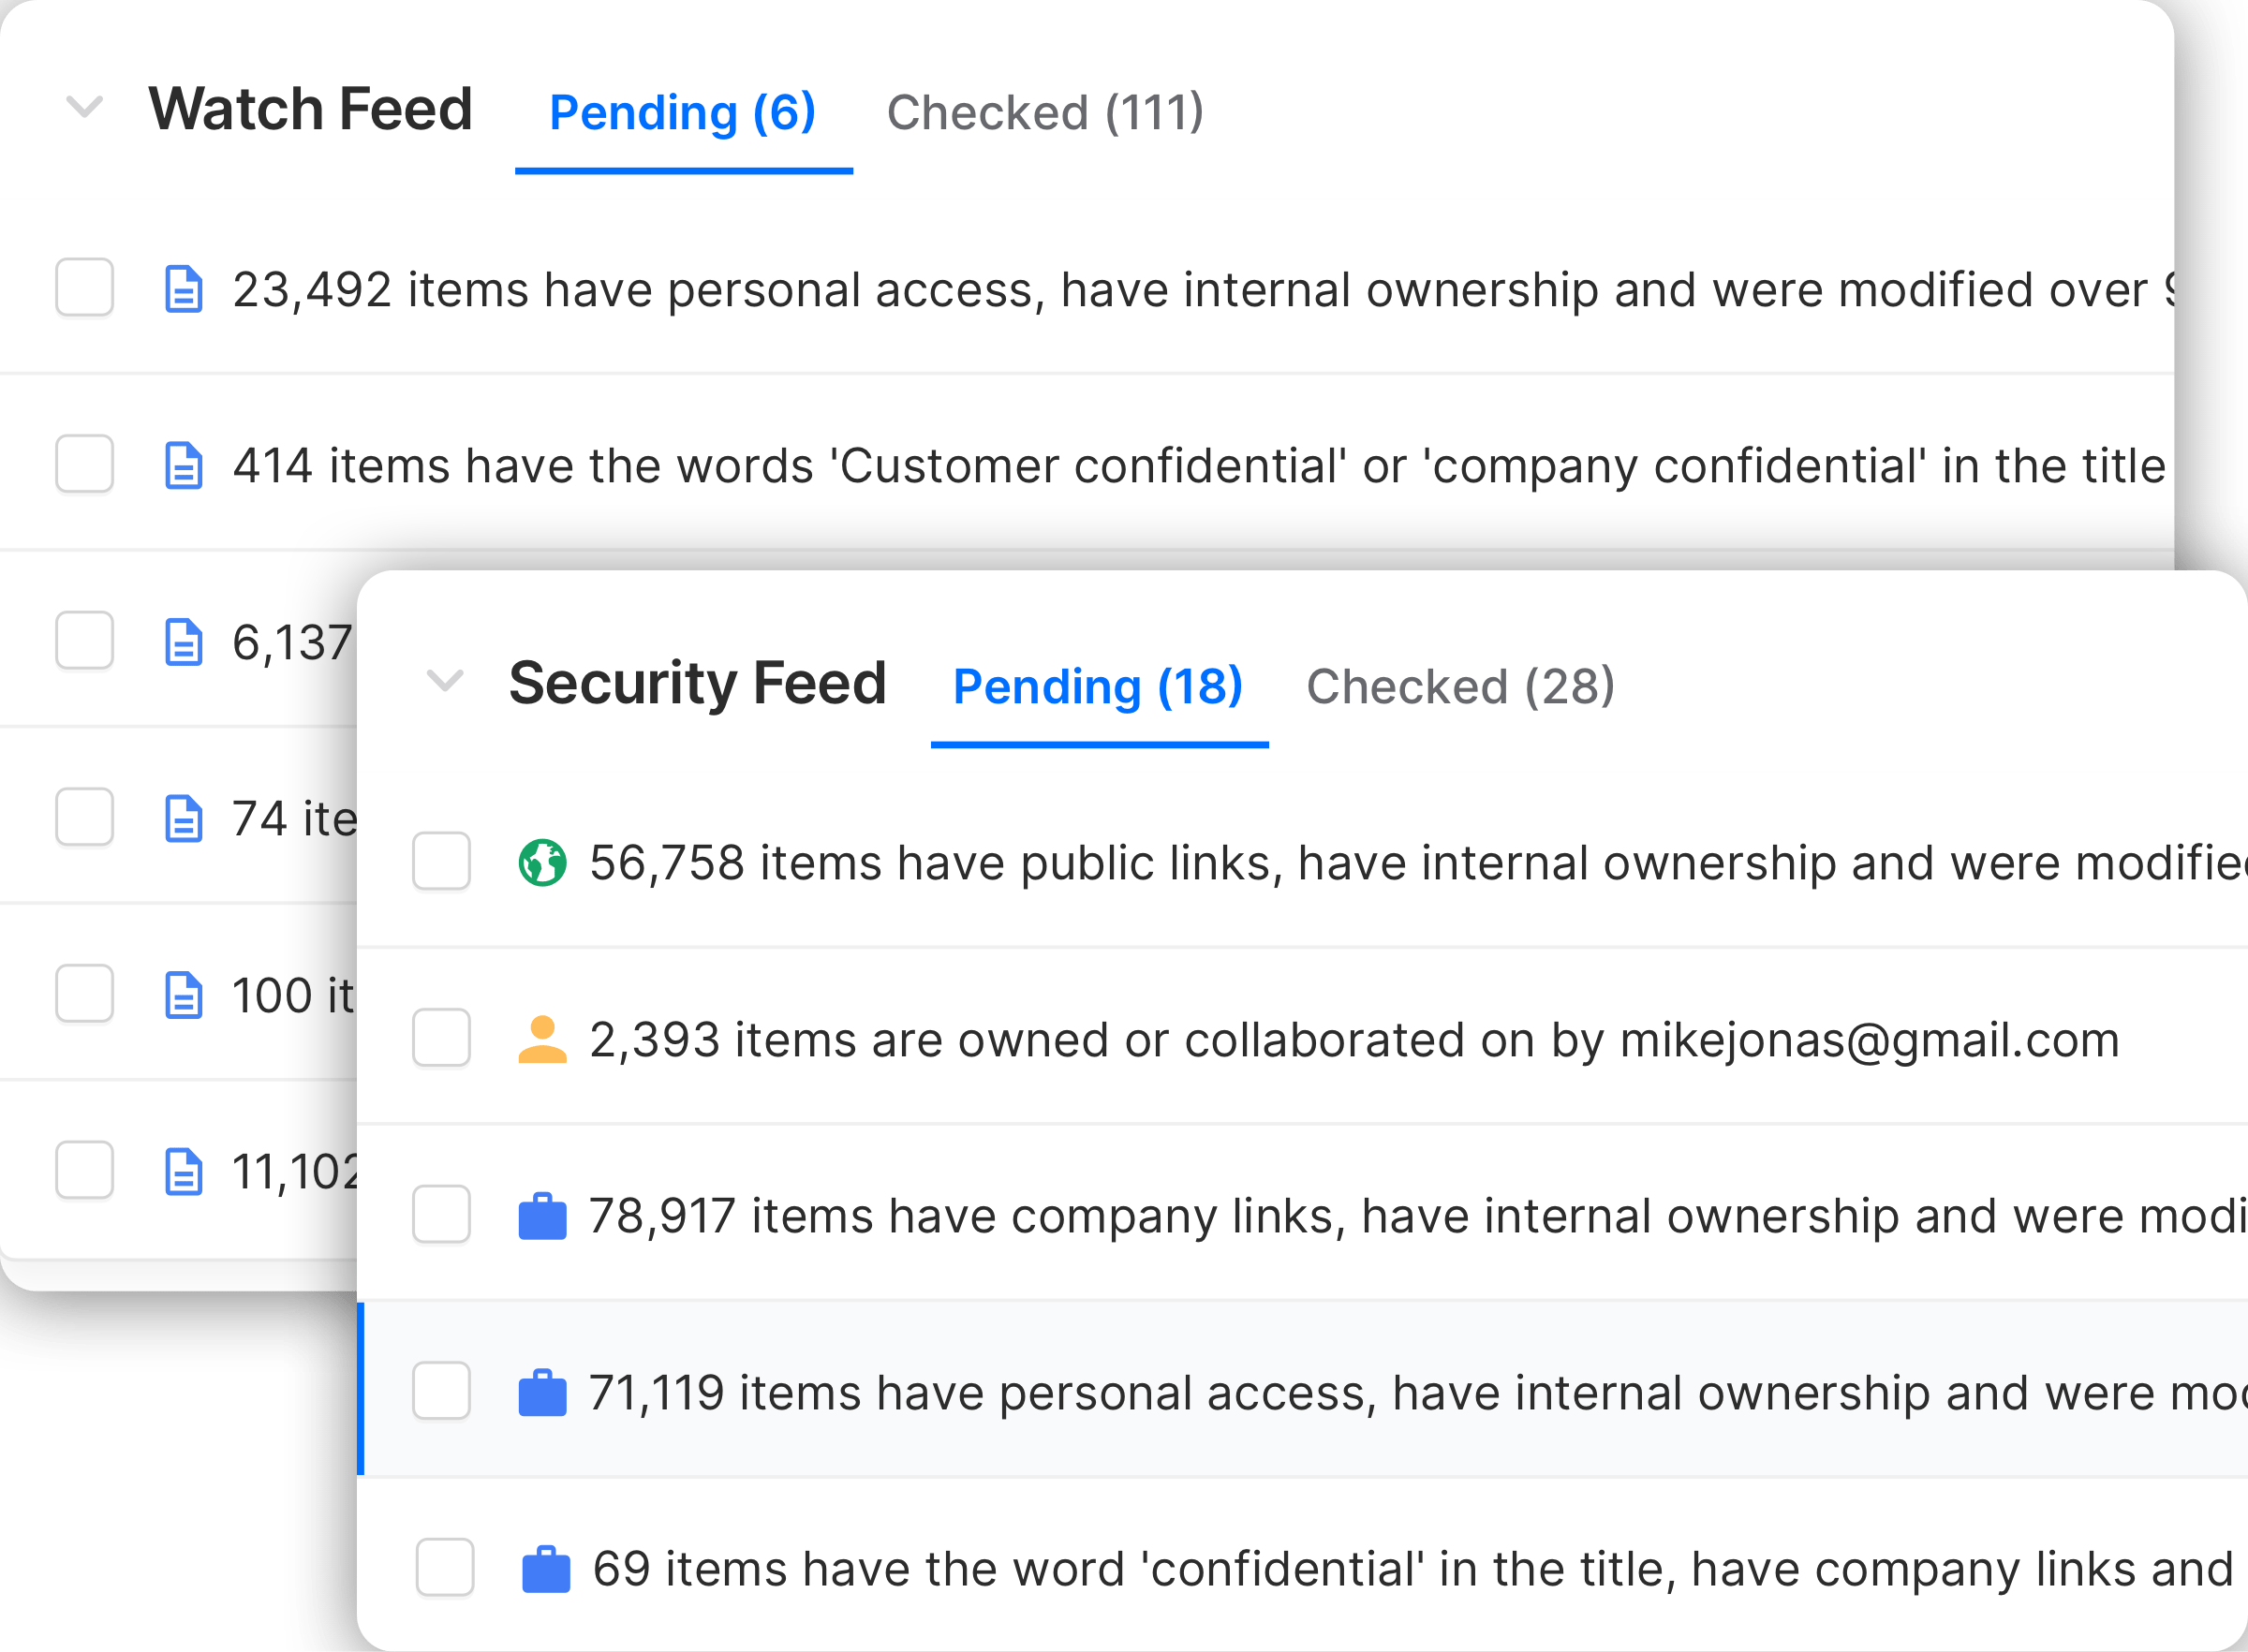Screen dimensions: 2248x1652
Task: Click briefcase icon beside 69 items row
Action: 546,1569
